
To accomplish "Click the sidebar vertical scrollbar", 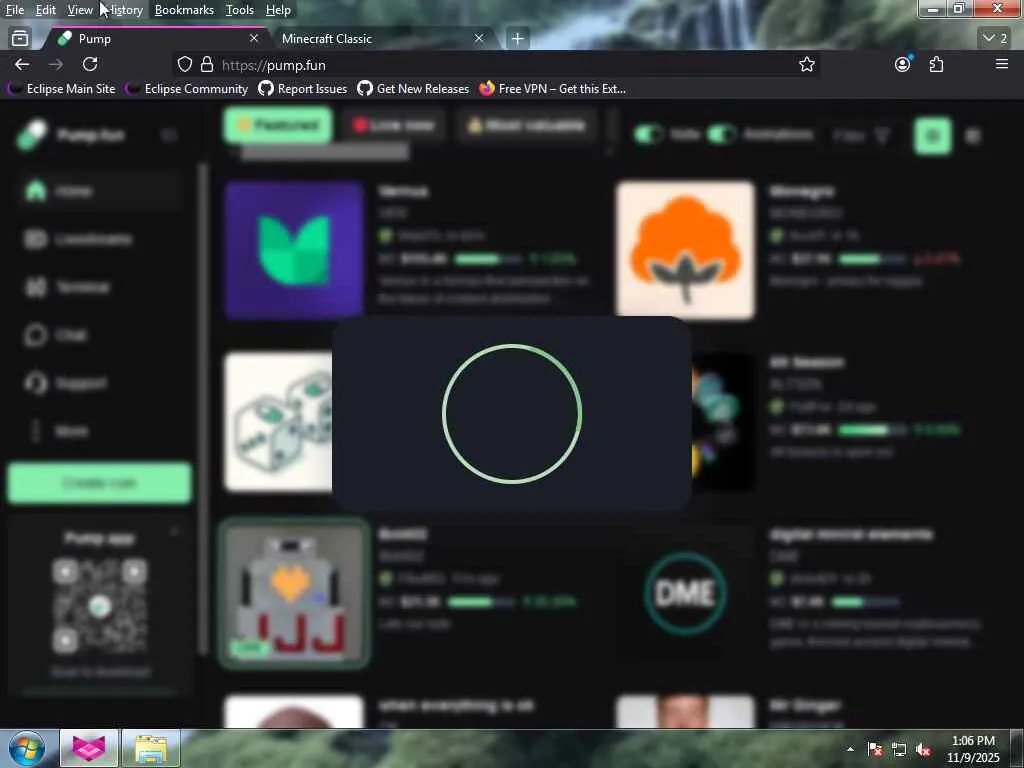I will tap(203, 408).
